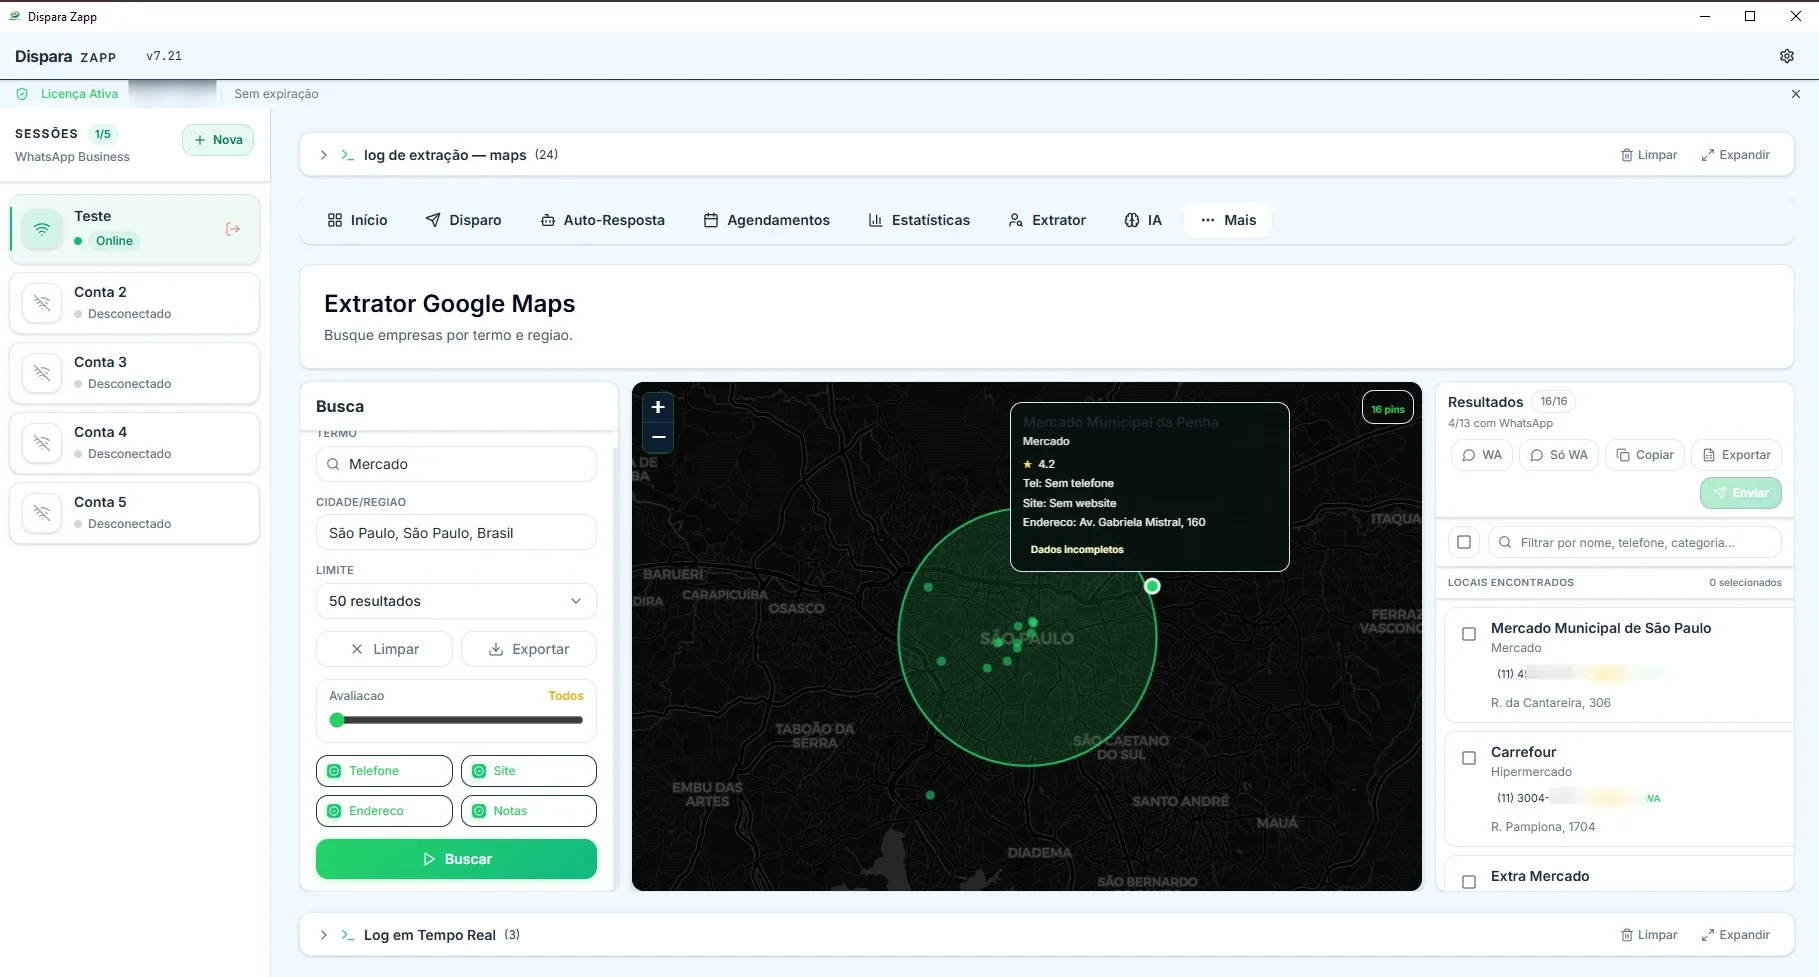Click Exportar in Resultados panel

(1737, 455)
